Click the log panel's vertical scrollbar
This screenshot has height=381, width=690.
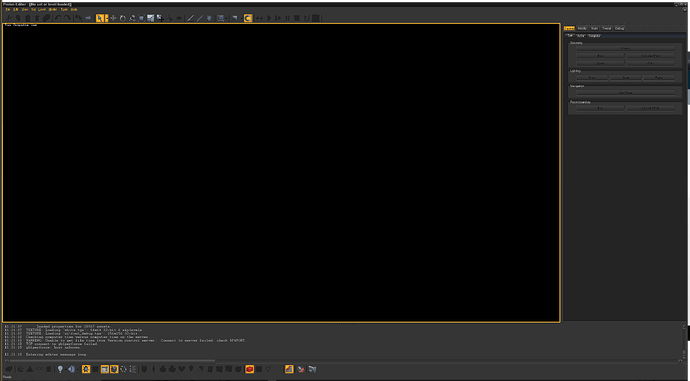[684, 343]
